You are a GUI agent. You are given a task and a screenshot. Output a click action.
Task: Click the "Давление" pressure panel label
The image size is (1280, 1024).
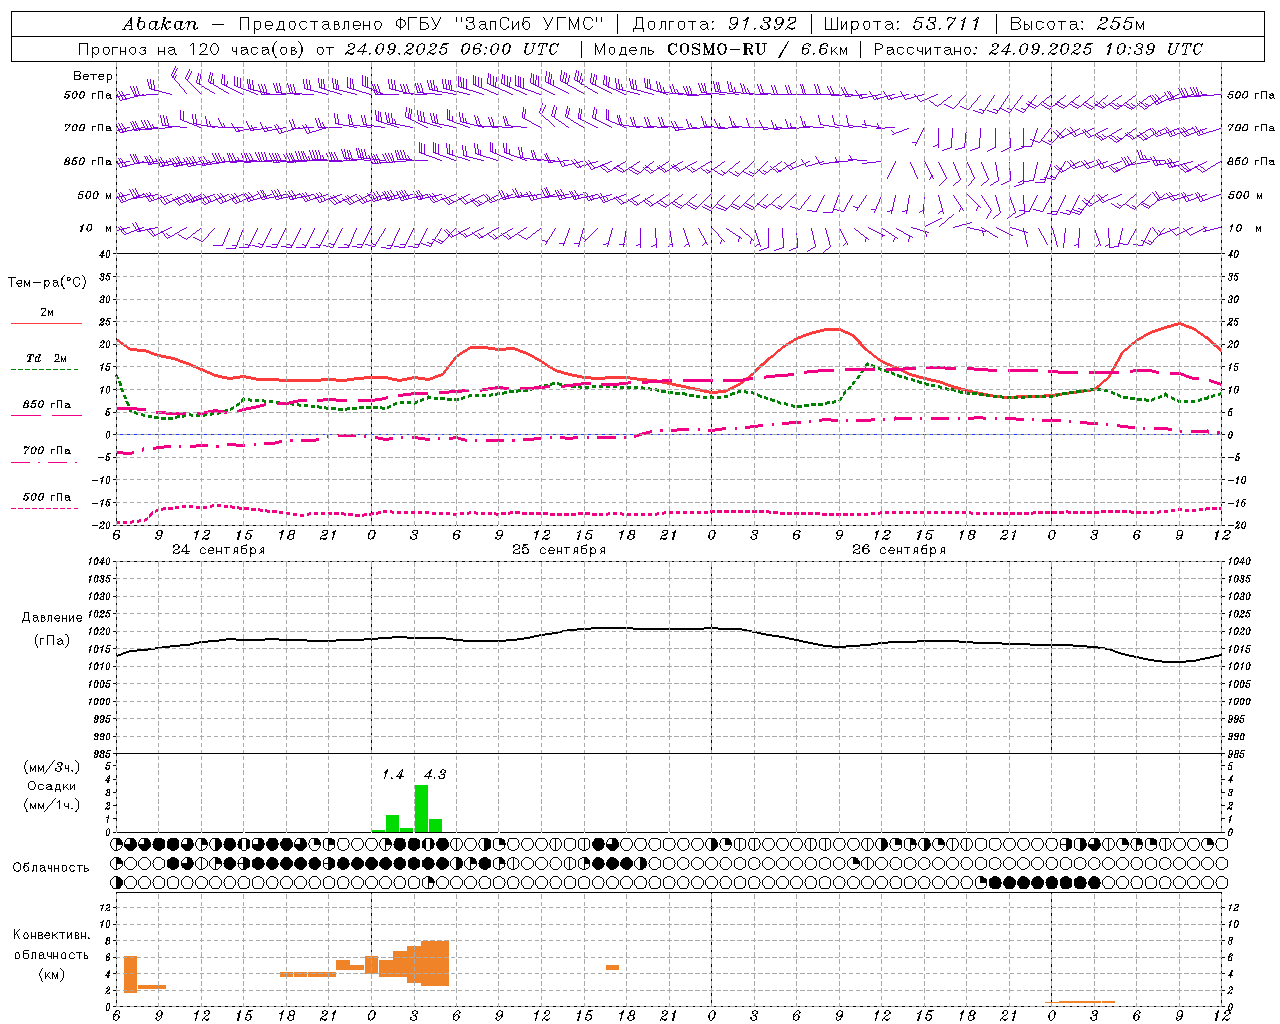coord(51,618)
